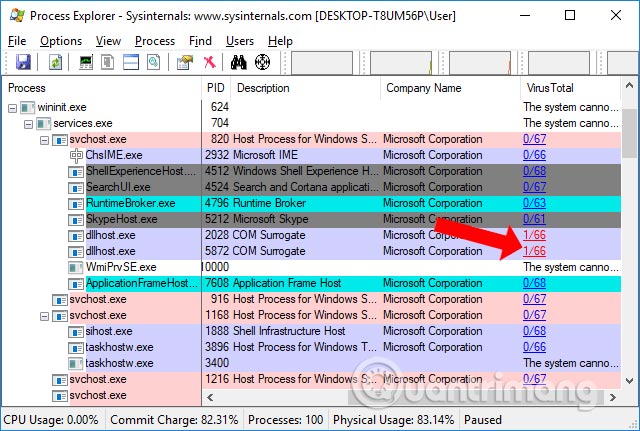640x431 pixels.
Task: Click the Process Explorer title bar app icon
Action: [x=17, y=16]
